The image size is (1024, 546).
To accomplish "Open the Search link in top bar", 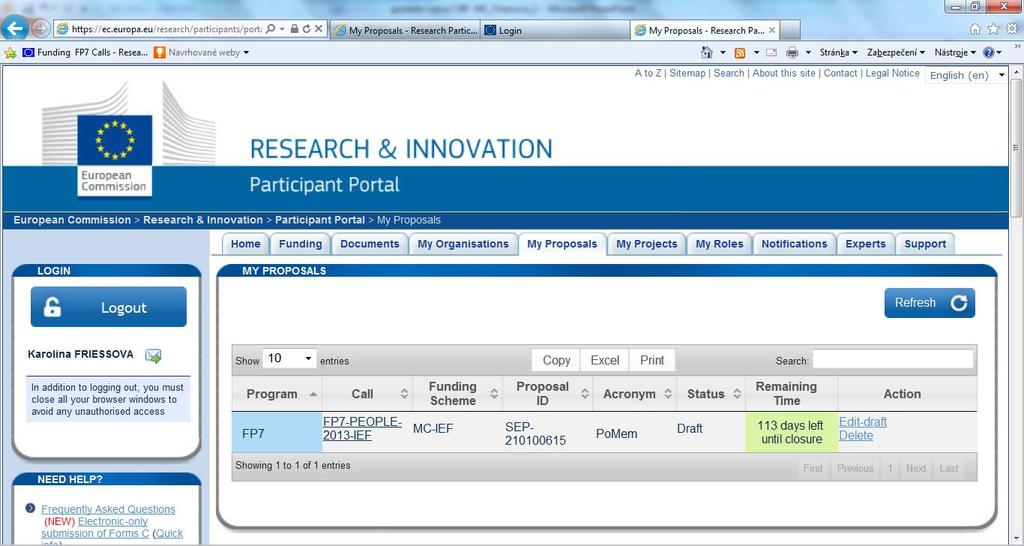I will 729,73.
